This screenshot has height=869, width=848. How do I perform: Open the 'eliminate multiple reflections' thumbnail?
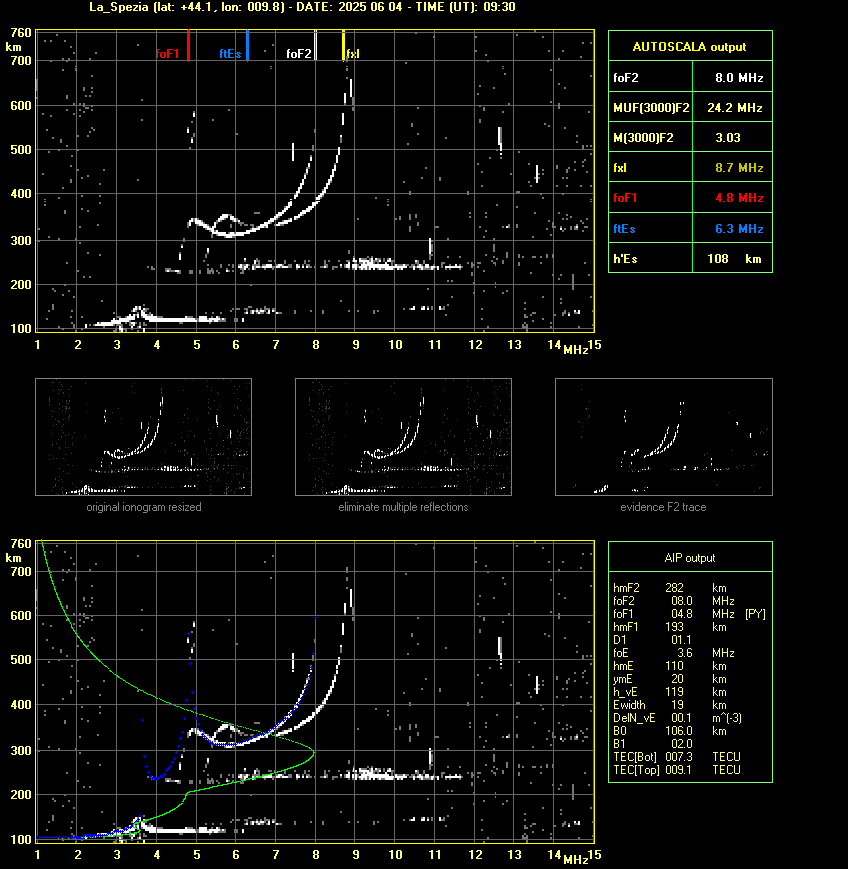pos(403,437)
